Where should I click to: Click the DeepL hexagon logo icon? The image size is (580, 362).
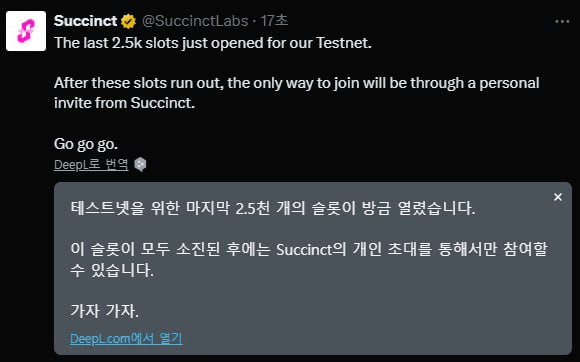coord(140,165)
